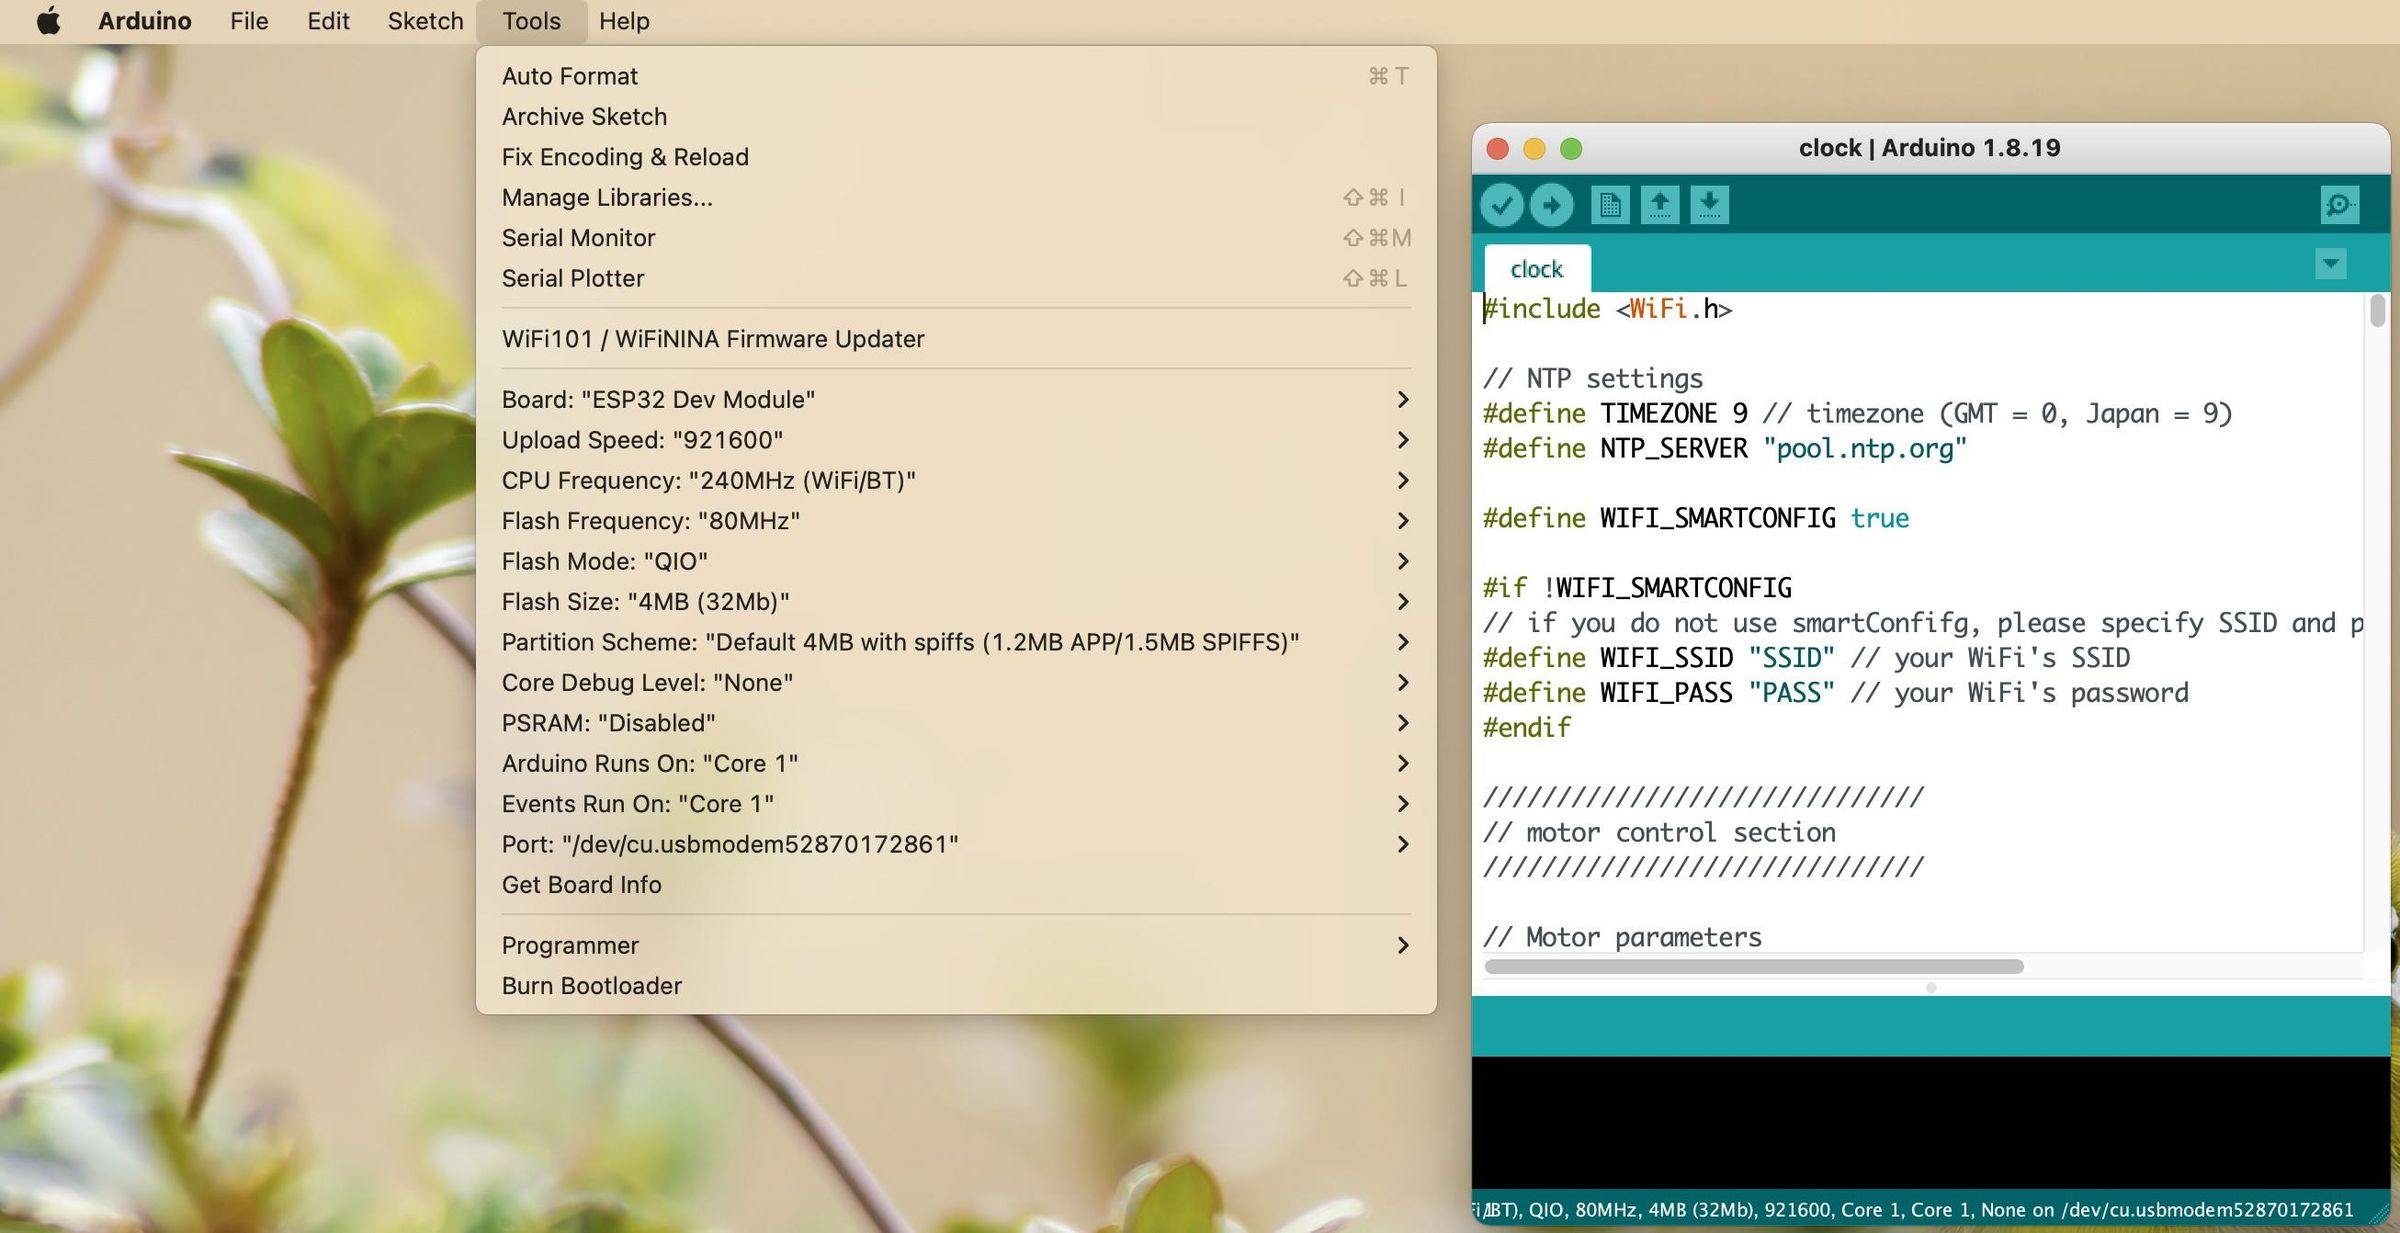
Task: Click the editor vertical scrollbar thumb
Action: [2377, 312]
